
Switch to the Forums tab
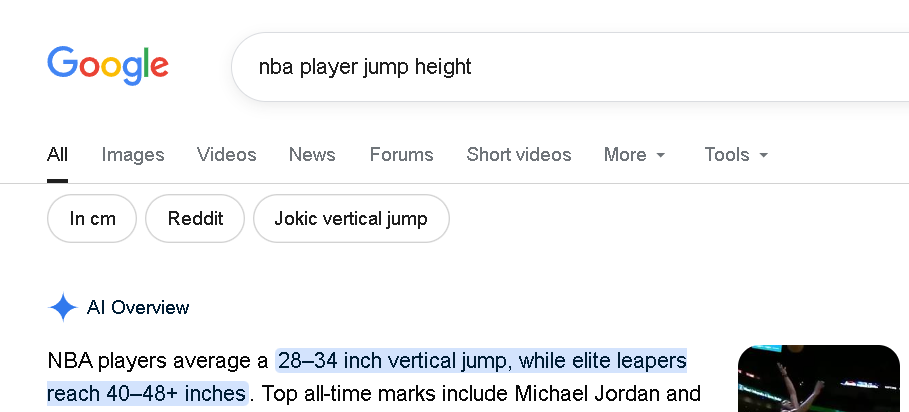(x=401, y=155)
